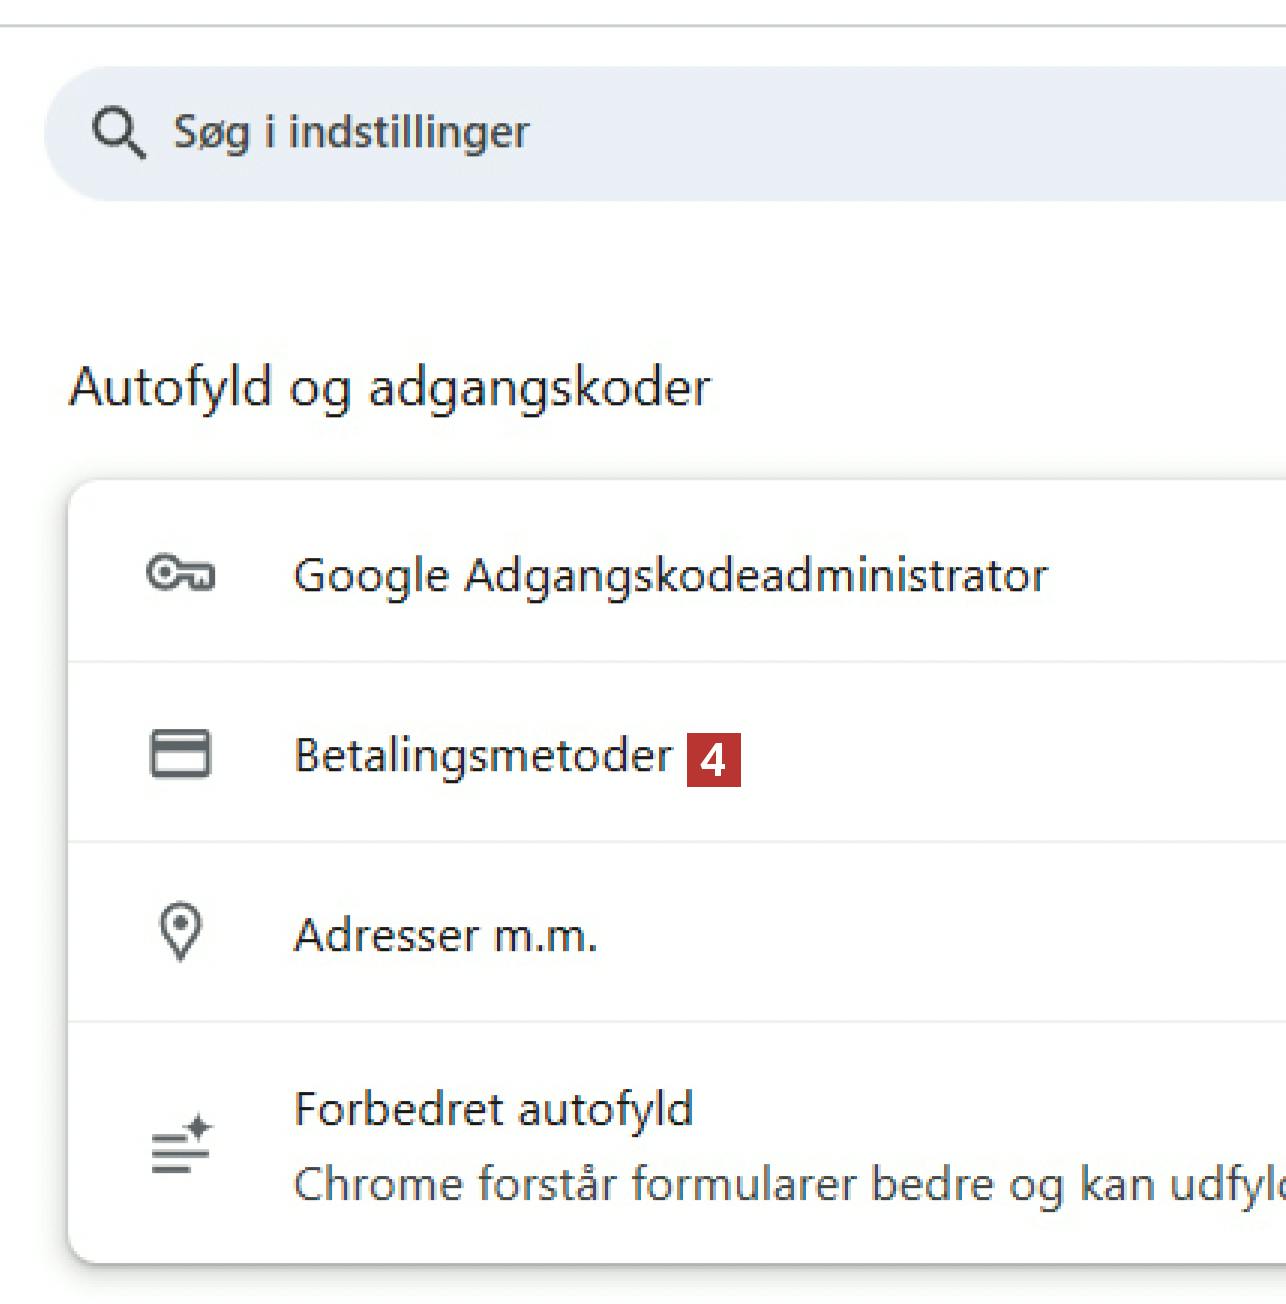Click the location pin icon
Screen dimensions: 1286x1304
pos(181,932)
